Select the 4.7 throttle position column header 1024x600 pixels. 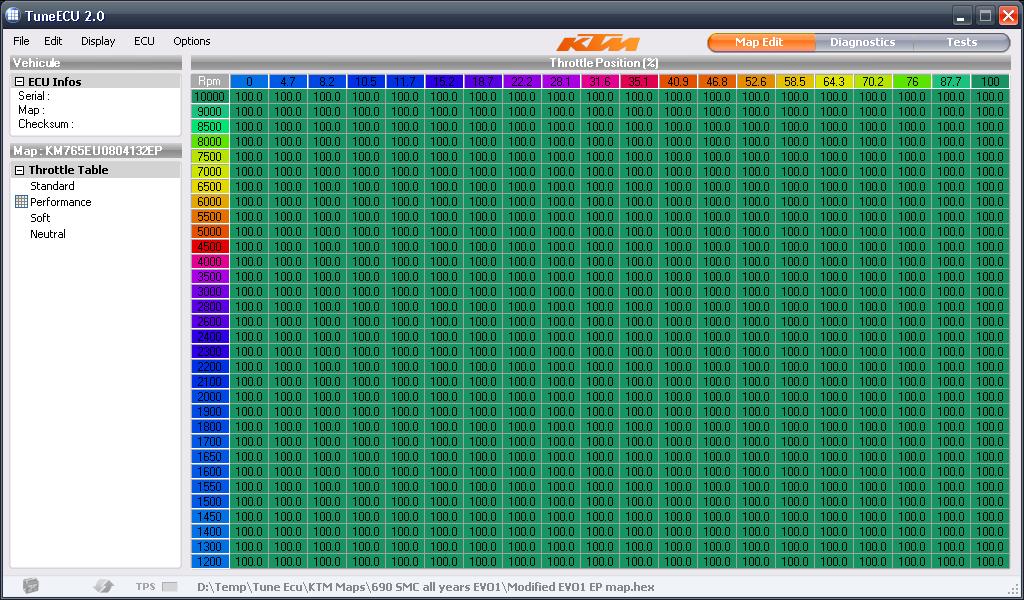tap(288, 82)
